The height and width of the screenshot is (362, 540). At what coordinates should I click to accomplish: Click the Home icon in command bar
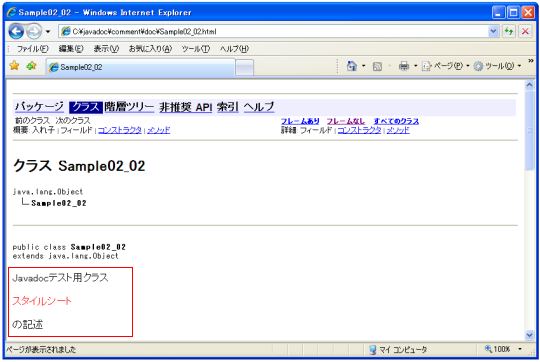[x=352, y=66]
